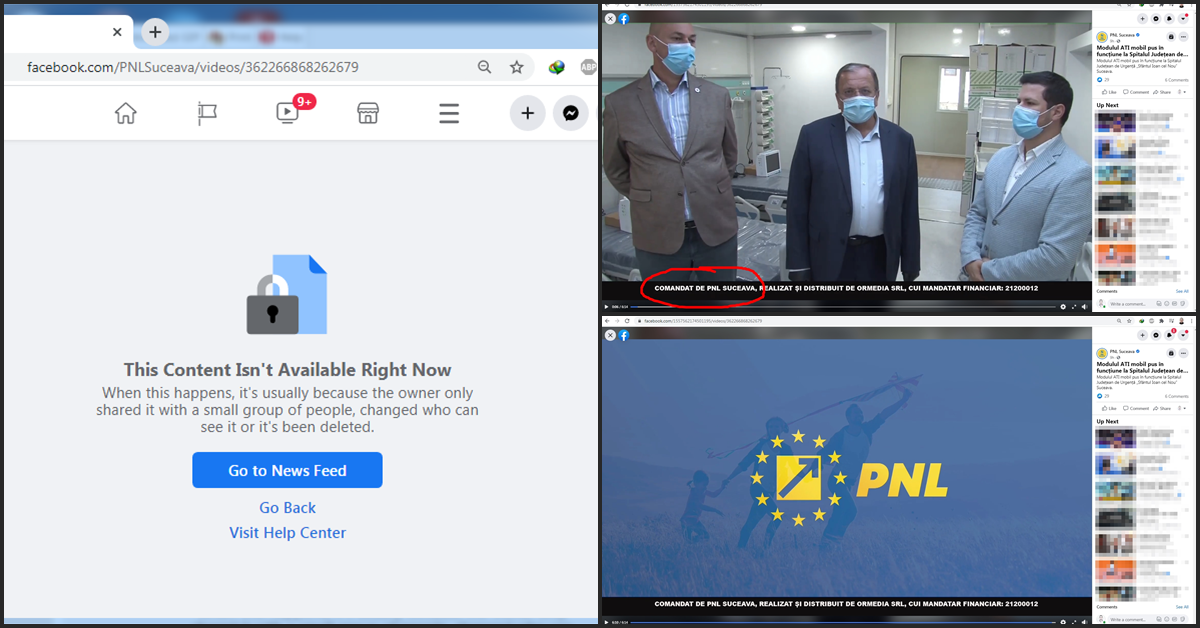Open notifications bell in top-right window
The height and width of the screenshot is (628, 1200).
(1170, 19)
